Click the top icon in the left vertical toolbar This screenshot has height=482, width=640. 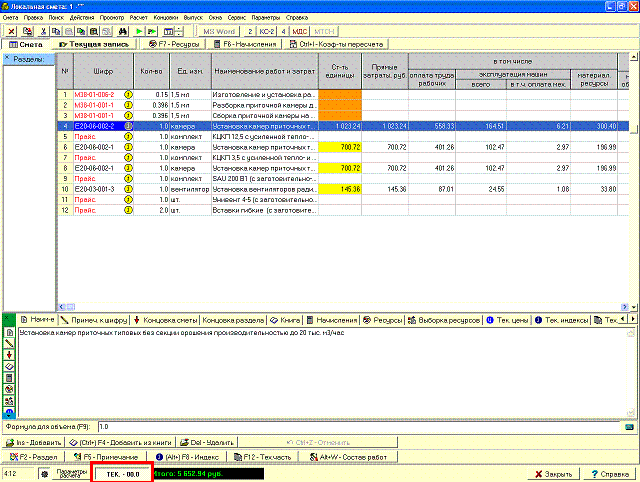[9, 332]
